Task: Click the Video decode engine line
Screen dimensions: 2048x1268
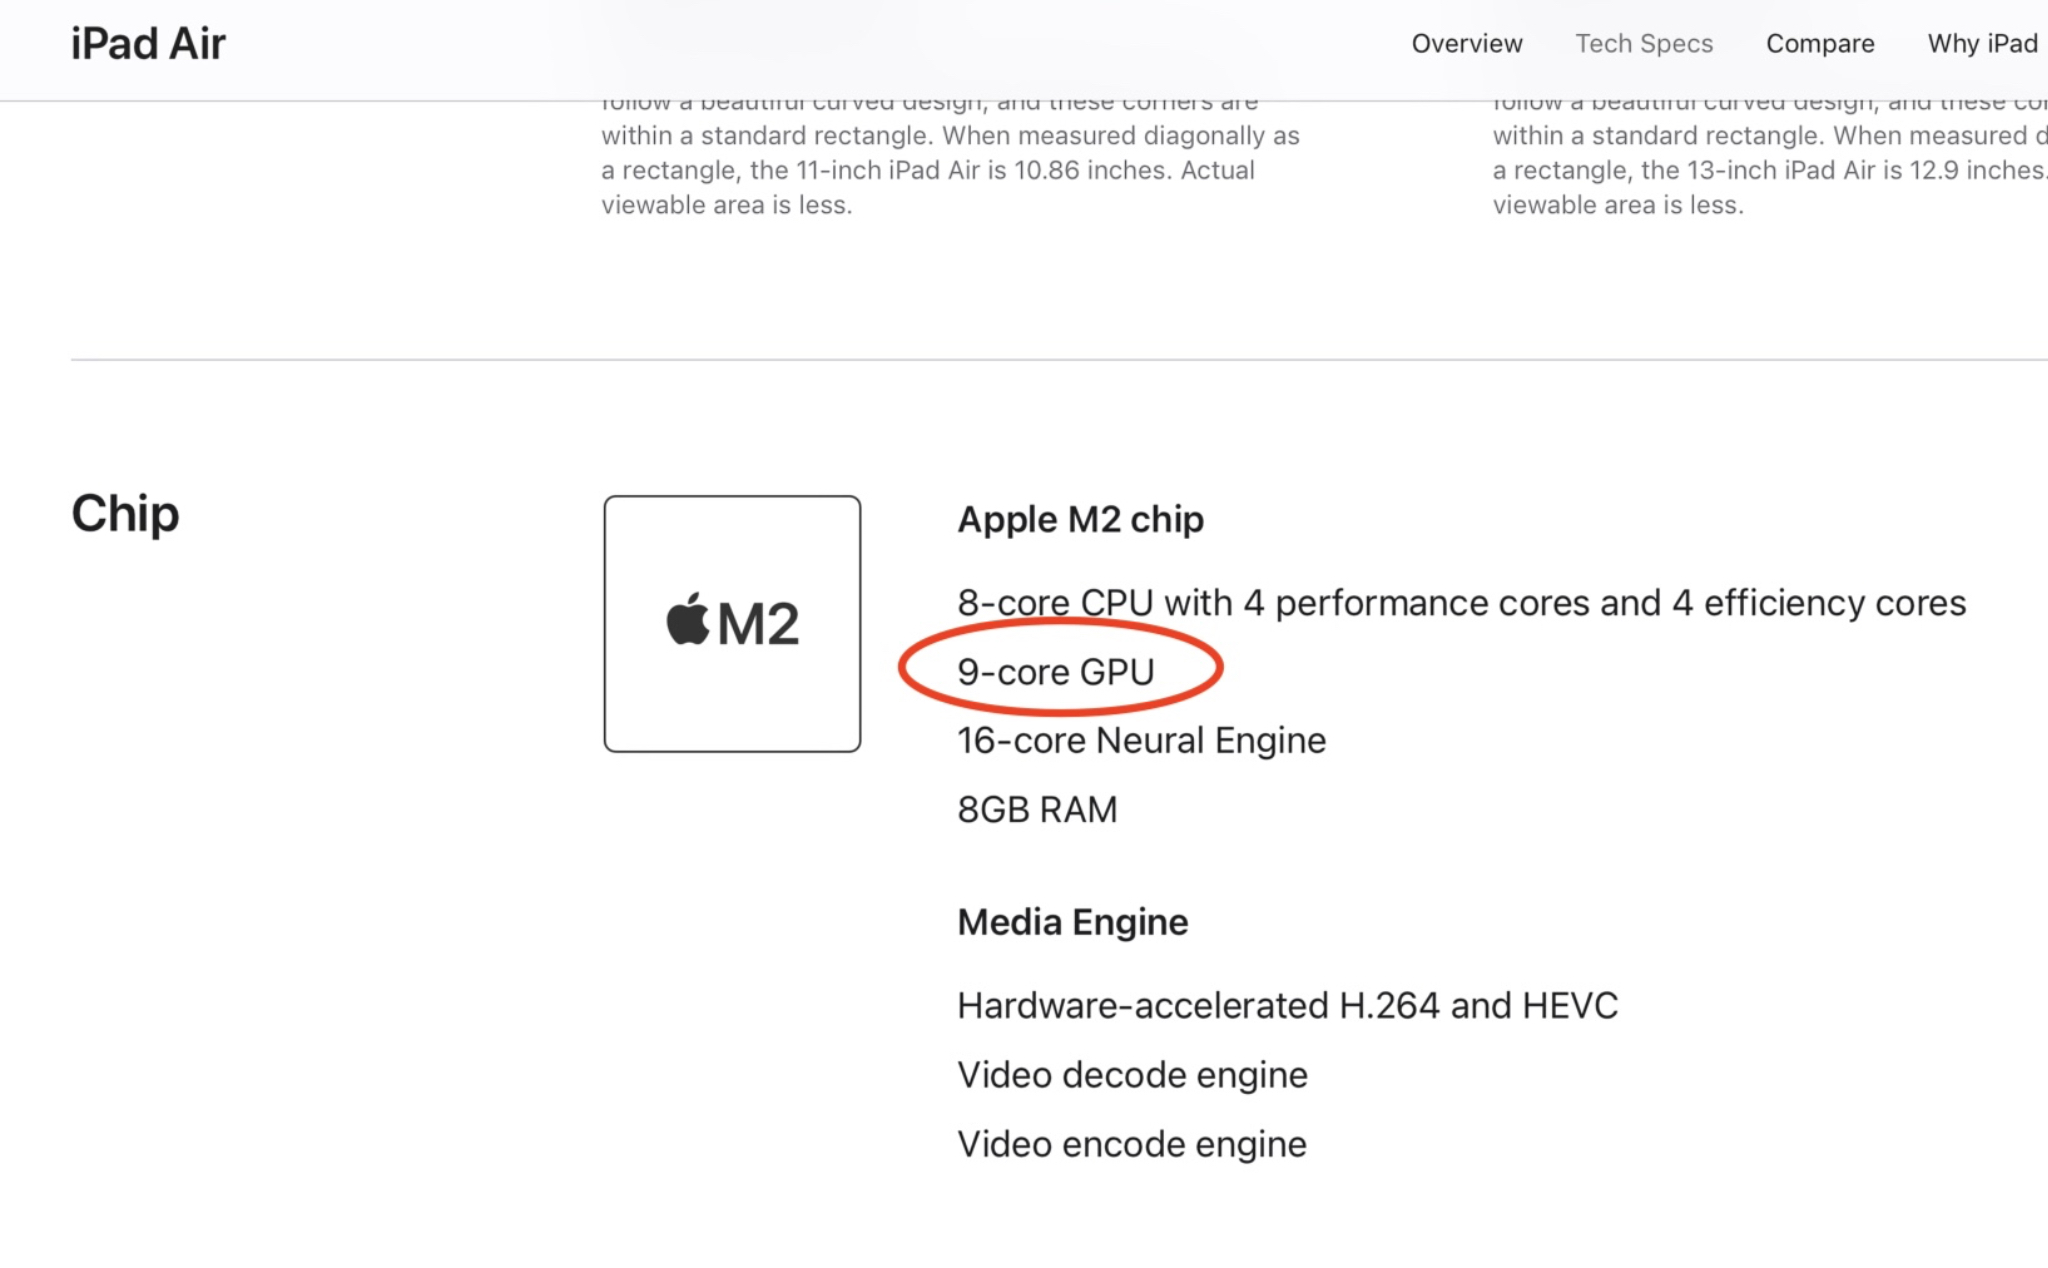Action: [1132, 1075]
